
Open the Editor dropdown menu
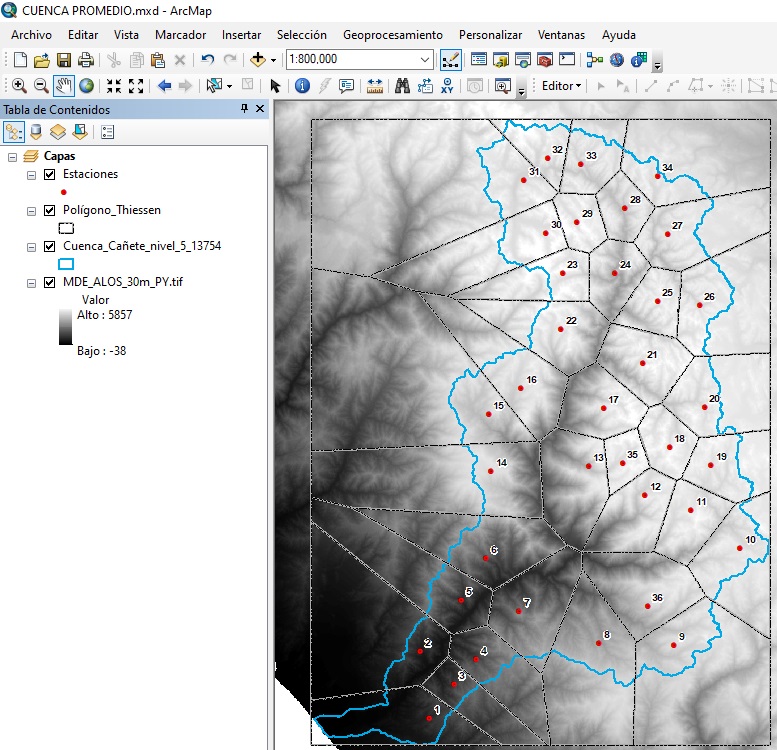pos(561,86)
